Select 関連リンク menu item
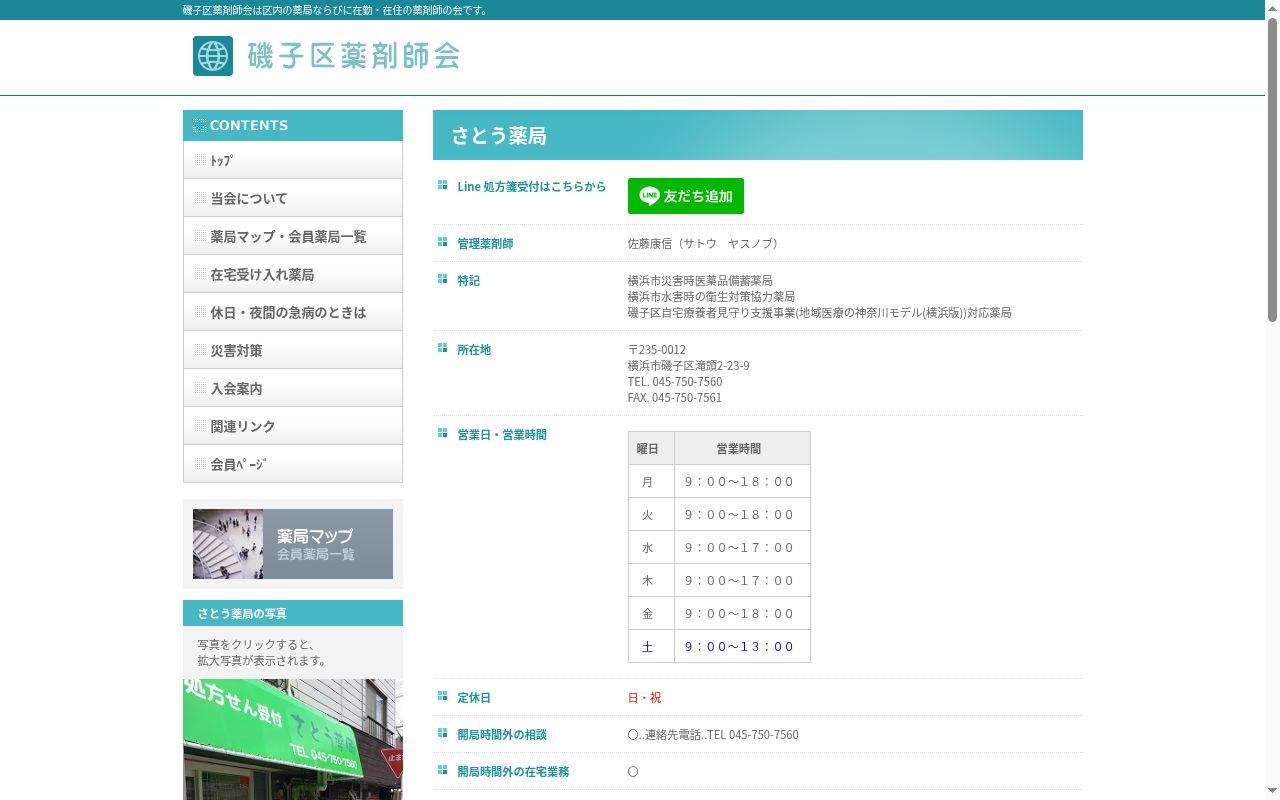The width and height of the screenshot is (1280, 800). 293,426
